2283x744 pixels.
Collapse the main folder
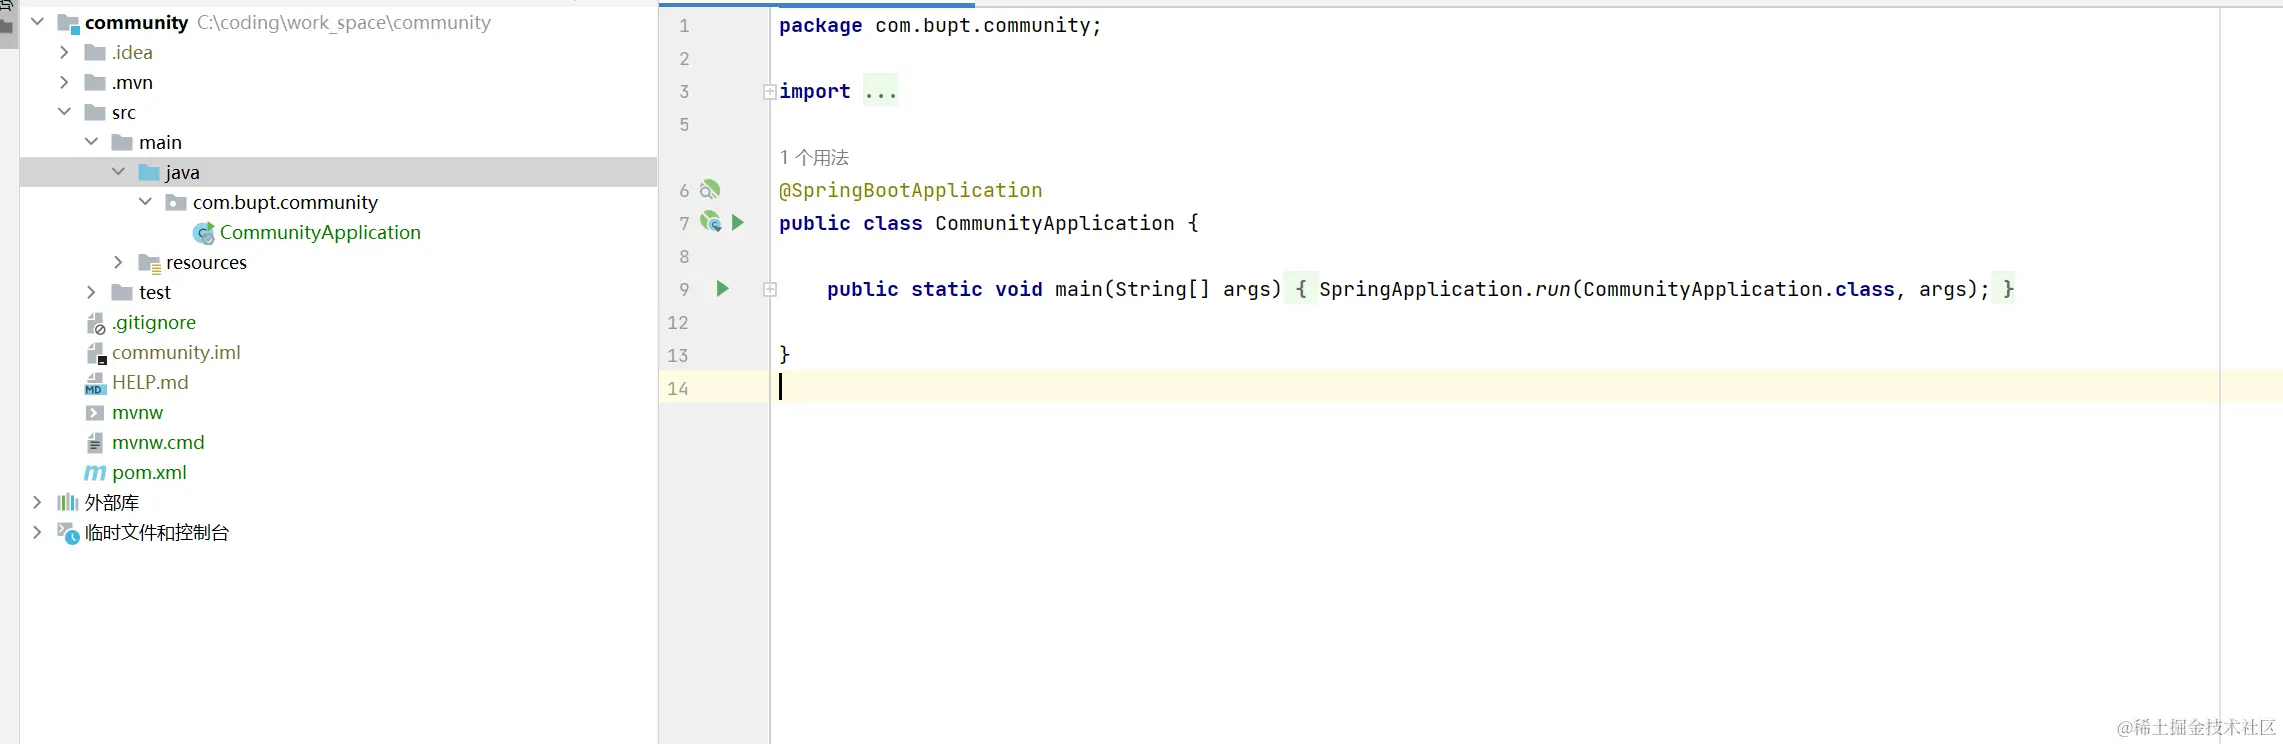point(91,141)
